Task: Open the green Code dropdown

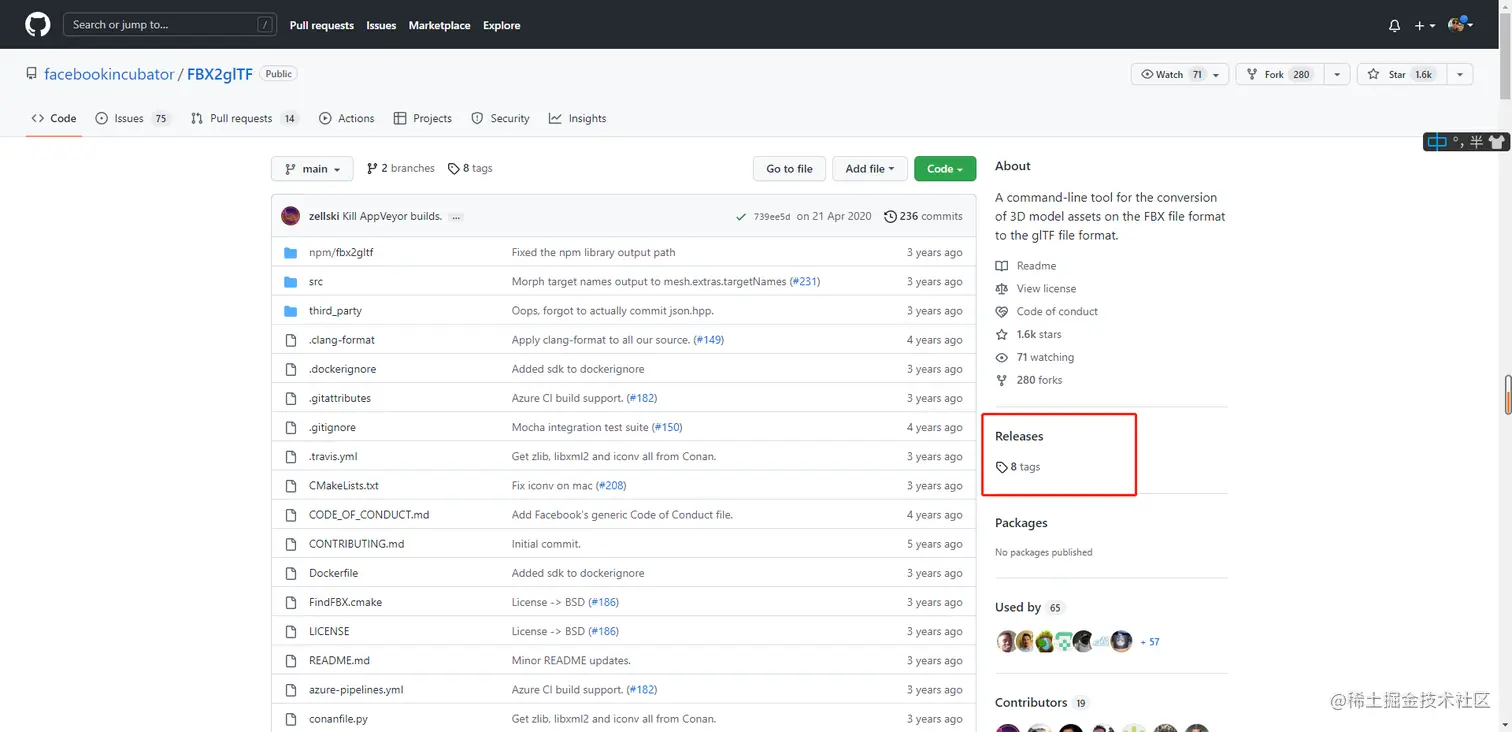Action: pos(945,169)
